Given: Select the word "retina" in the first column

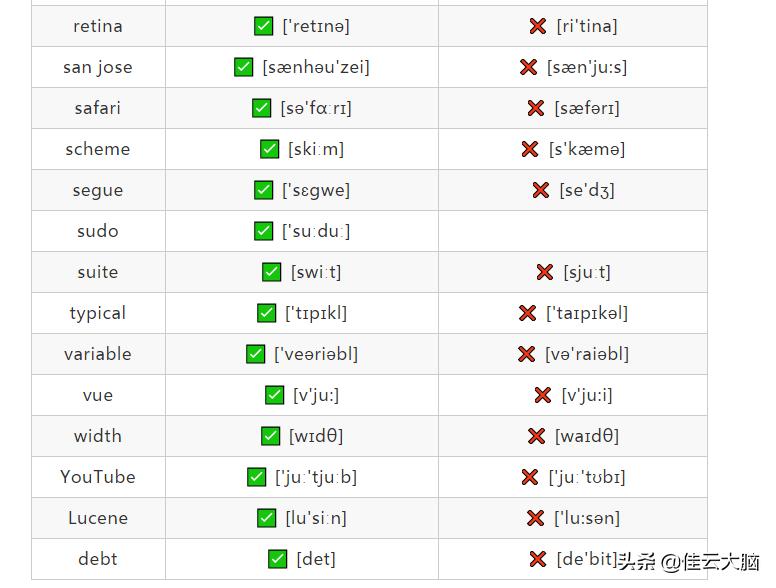Looking at the screenshot, I should 98,26.
